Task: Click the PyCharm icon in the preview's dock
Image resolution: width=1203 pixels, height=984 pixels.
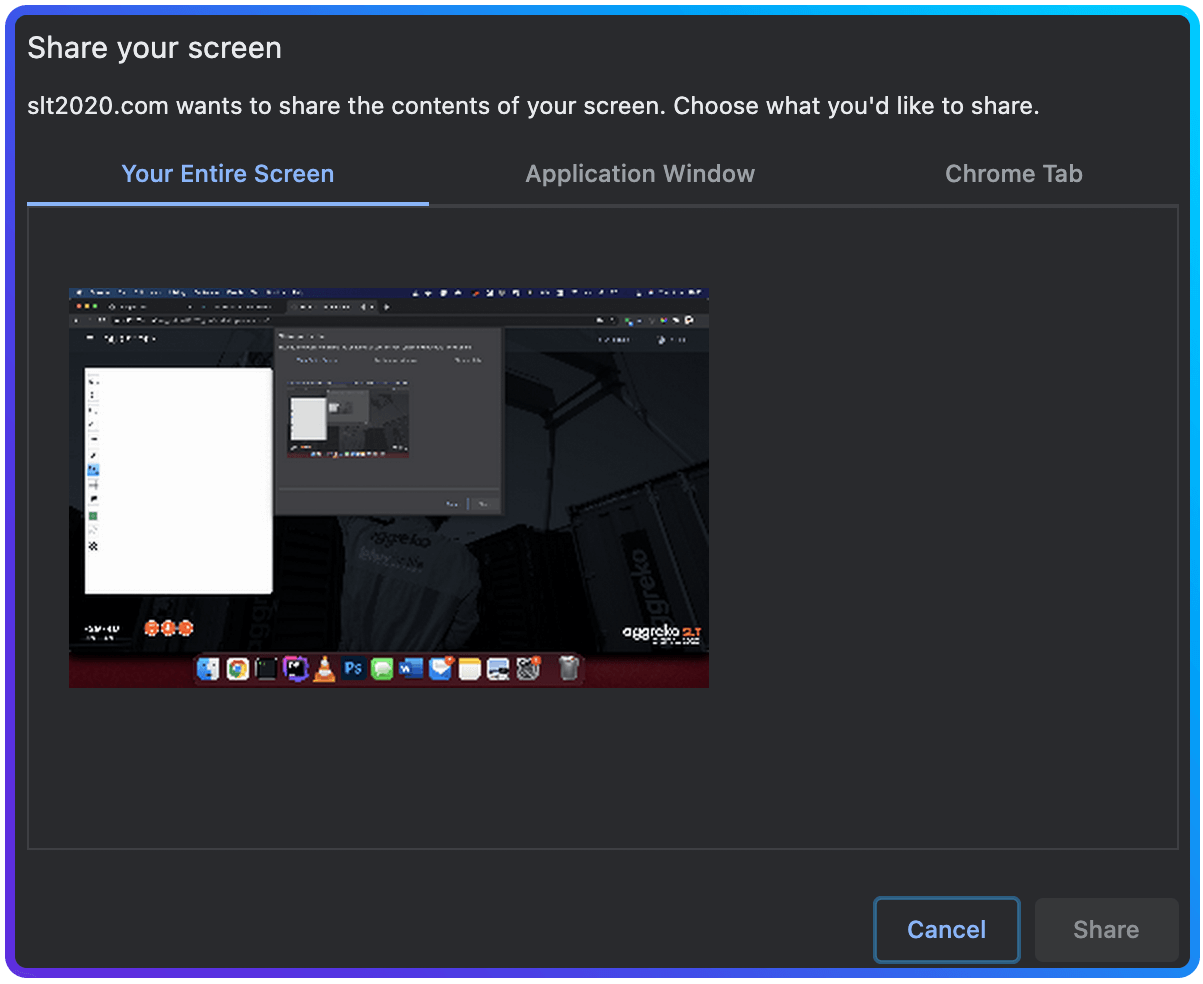Action: tap(295, 669)
